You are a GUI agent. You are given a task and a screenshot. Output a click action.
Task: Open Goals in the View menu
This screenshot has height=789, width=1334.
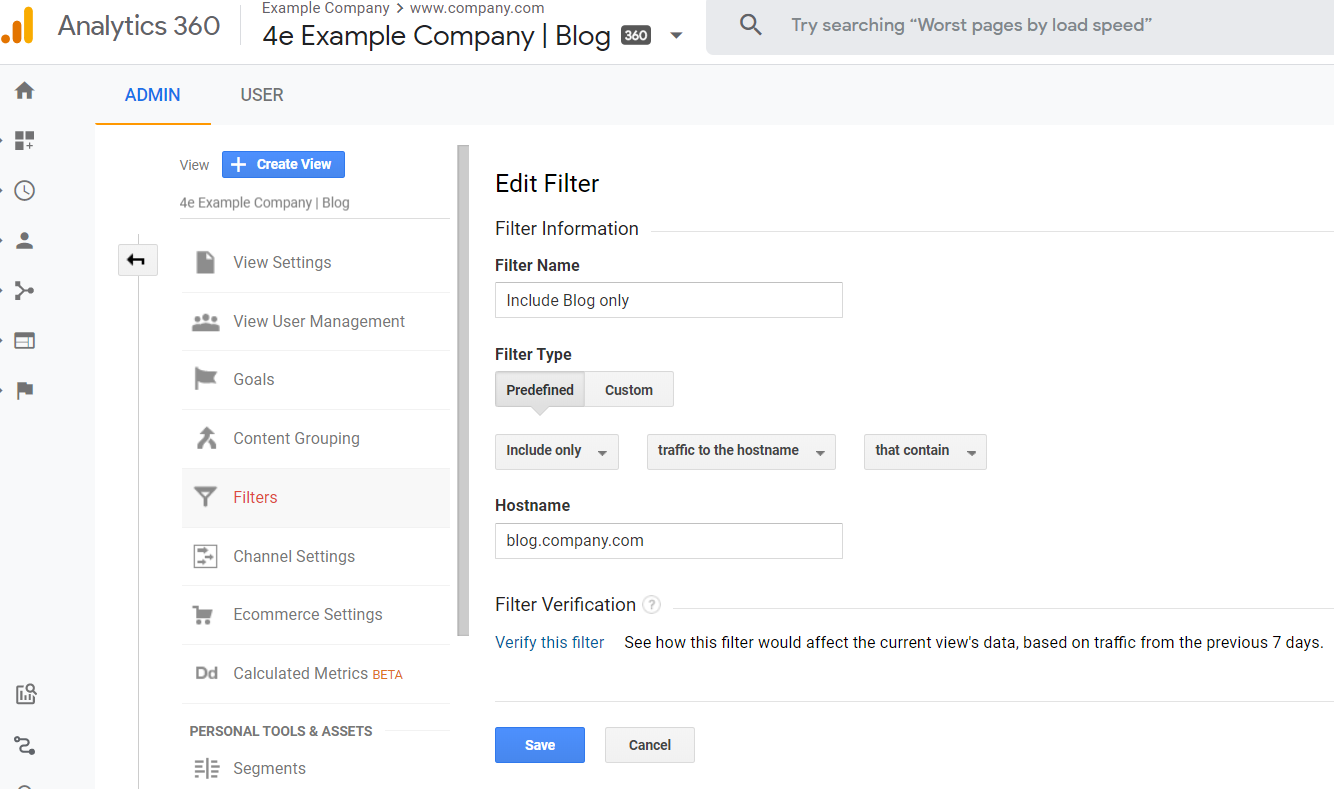(254, 380)
